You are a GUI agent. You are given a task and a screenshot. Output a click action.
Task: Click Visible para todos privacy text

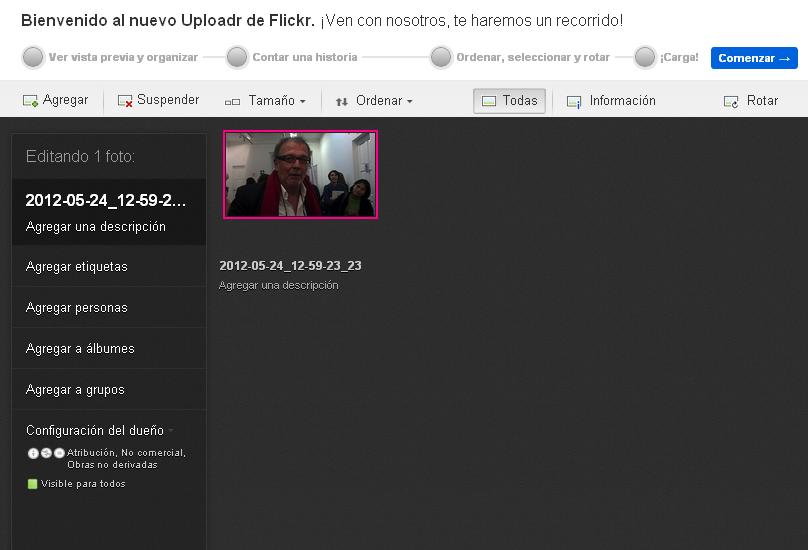pyautogui.click(x=83, y=484)
